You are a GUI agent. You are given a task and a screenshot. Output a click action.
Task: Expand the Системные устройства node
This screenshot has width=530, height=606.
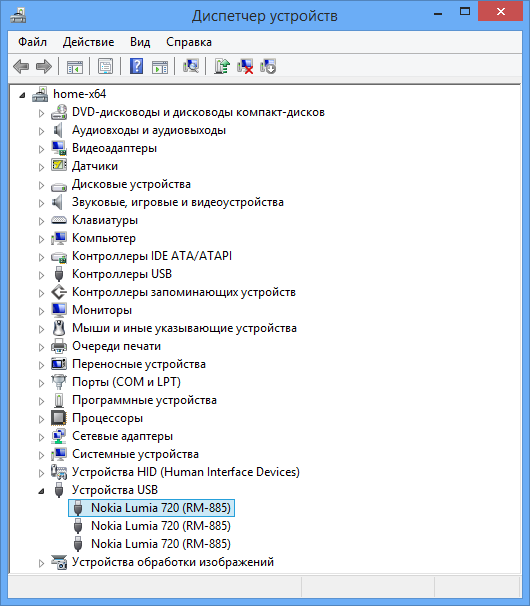(41, 455)
